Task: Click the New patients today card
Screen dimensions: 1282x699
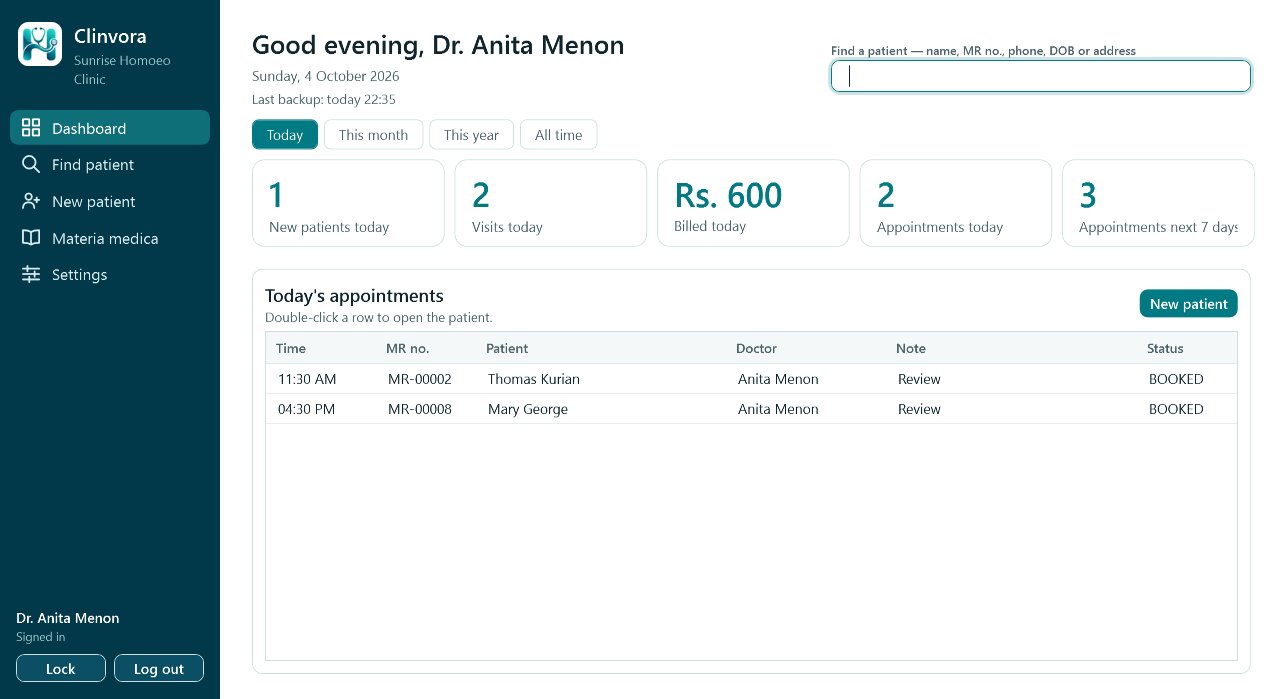Action: (348, 203)
